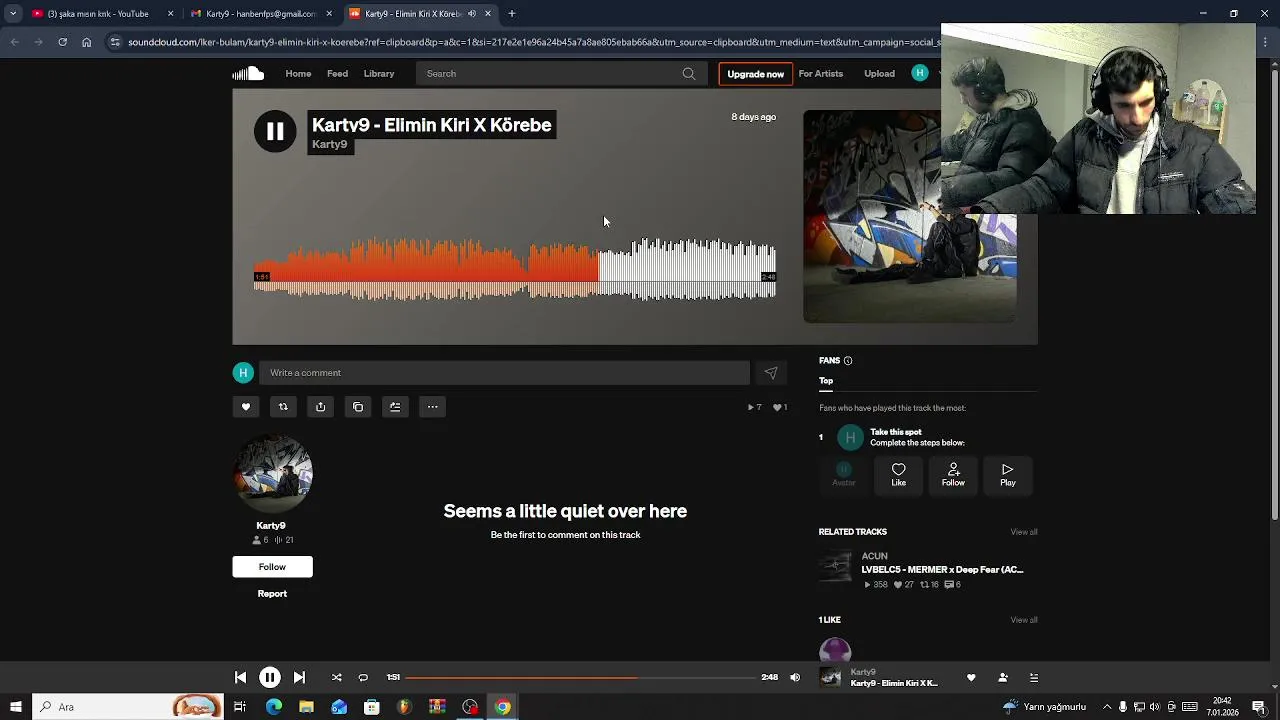The width and height of the screenshot is (1280, 720).
Task: Open a new browser tab
Action: (x=511, y=14)
